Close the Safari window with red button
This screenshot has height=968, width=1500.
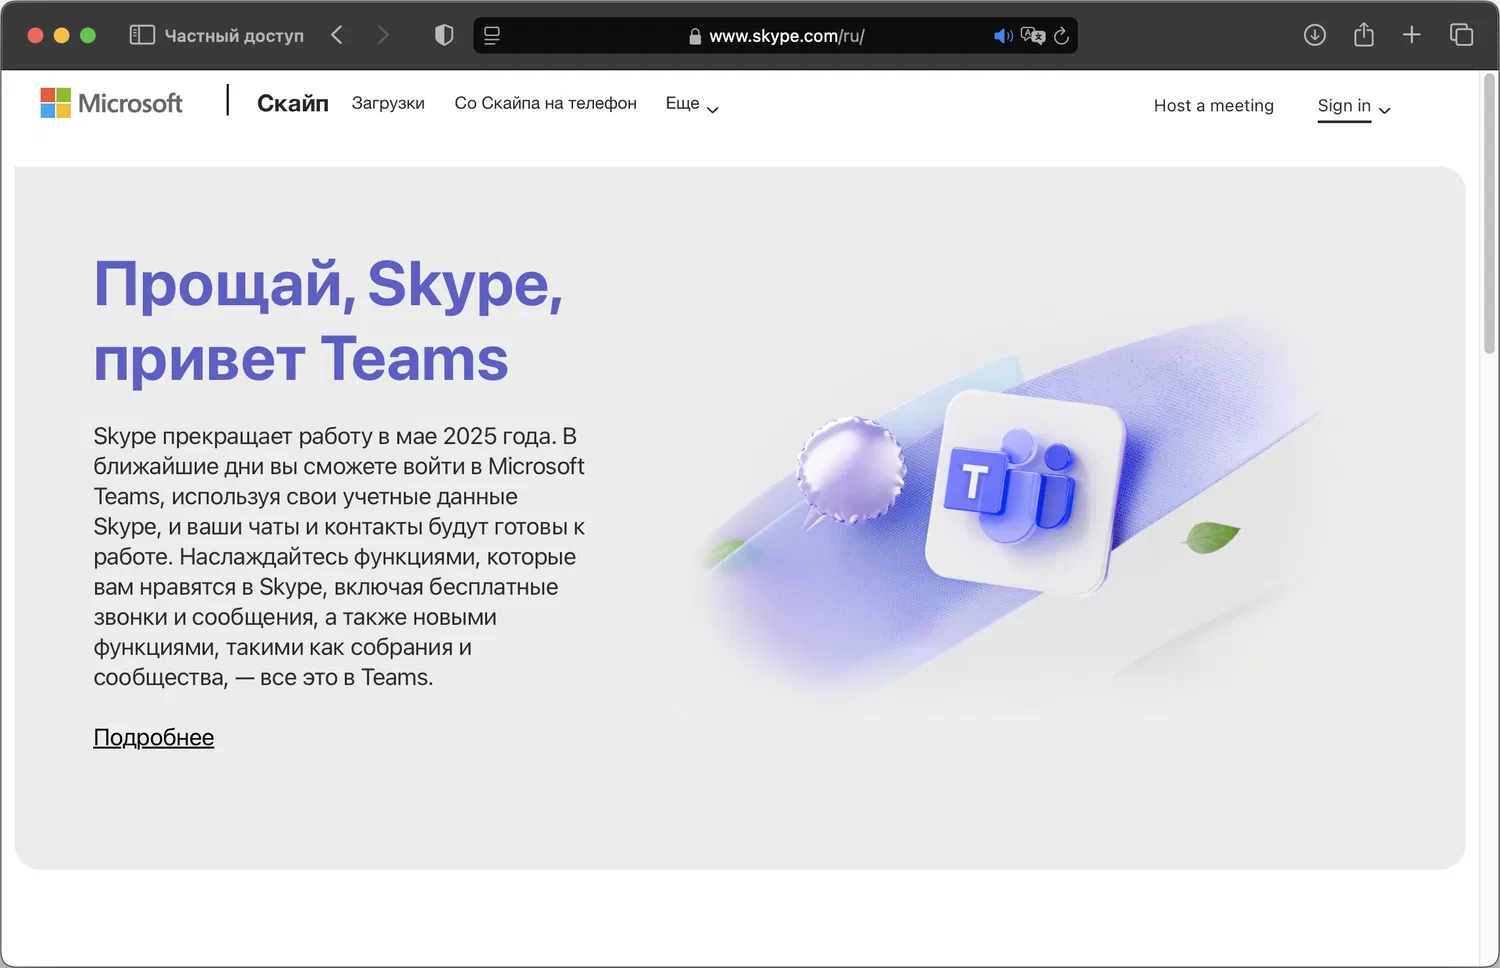click(x=35, y=35)
